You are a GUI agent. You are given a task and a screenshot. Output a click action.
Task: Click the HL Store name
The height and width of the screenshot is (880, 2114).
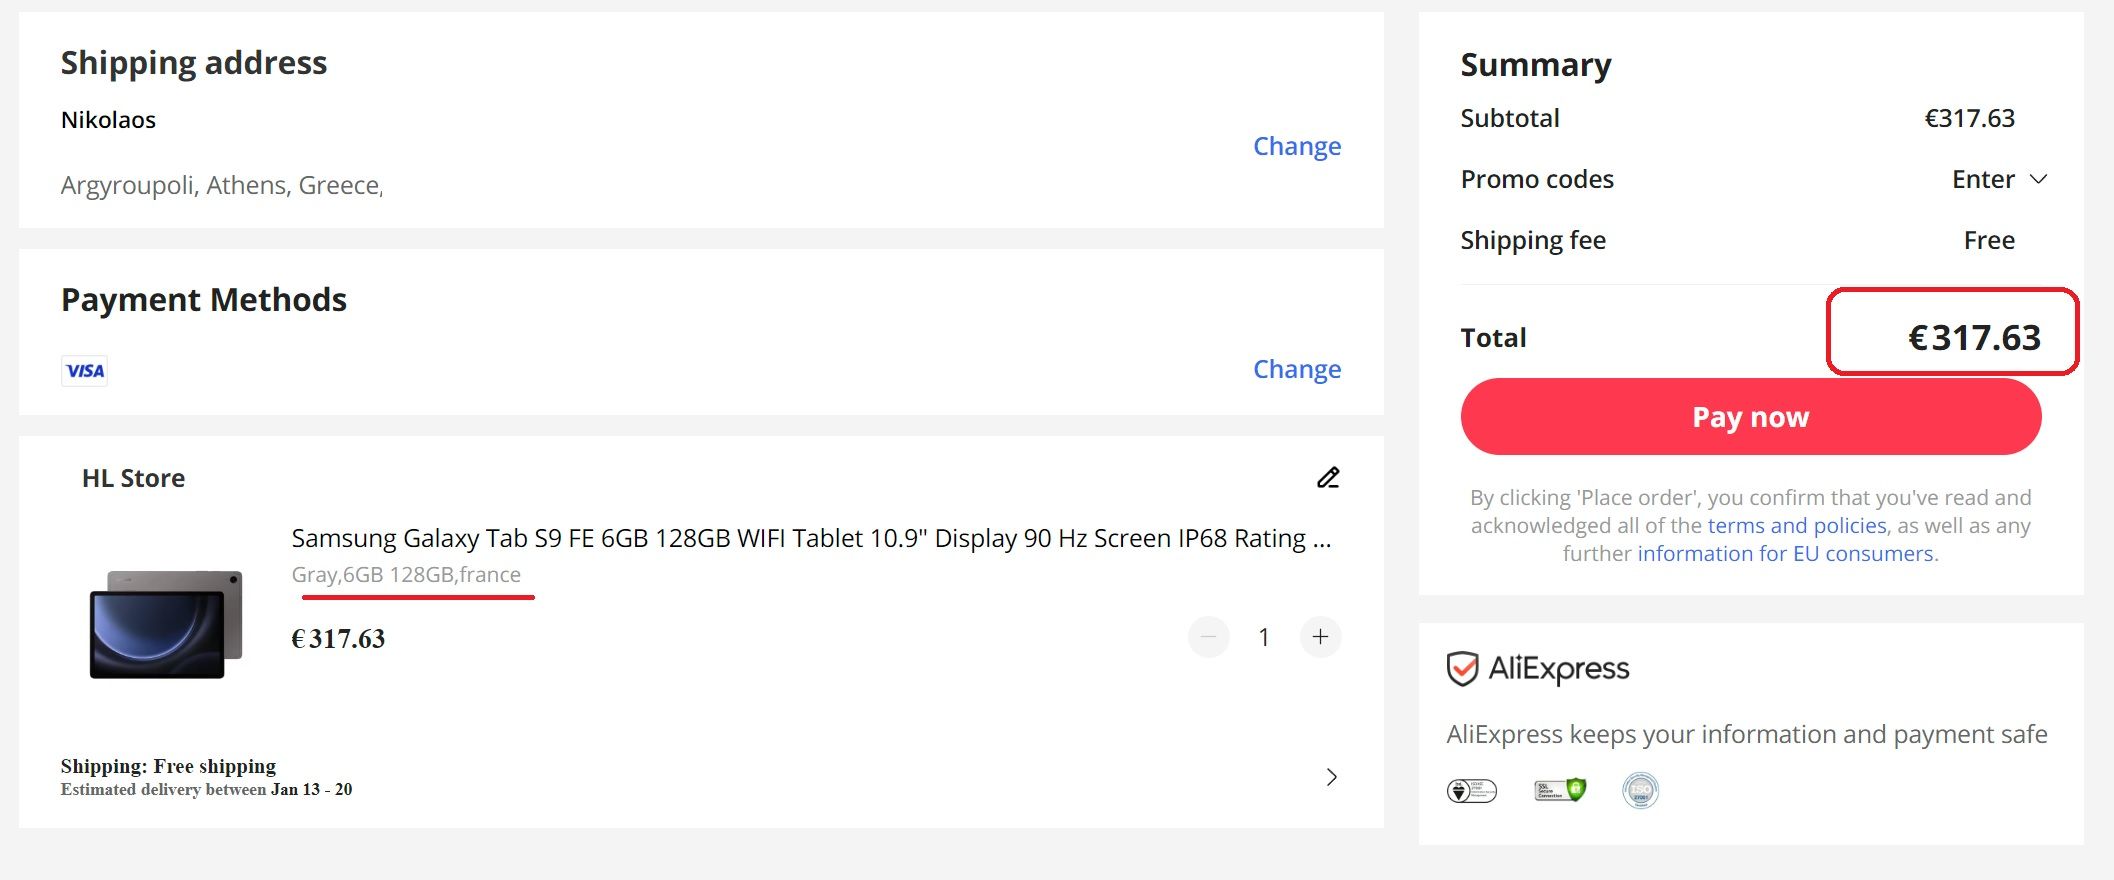pos(133,478)
